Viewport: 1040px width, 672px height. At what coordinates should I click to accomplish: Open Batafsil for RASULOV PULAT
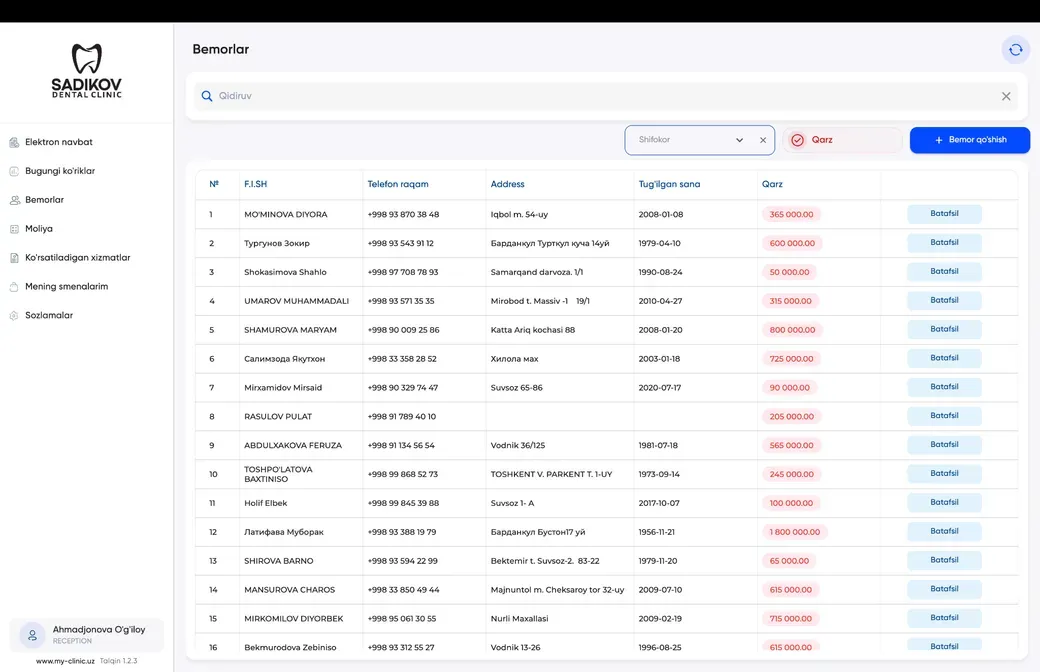(x=944, y=416)
